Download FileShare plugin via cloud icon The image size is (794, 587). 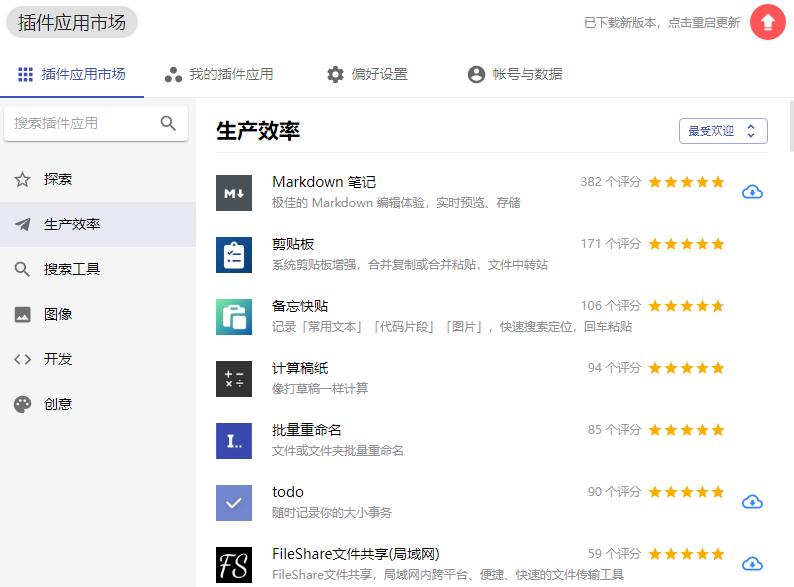pos(752,564)
